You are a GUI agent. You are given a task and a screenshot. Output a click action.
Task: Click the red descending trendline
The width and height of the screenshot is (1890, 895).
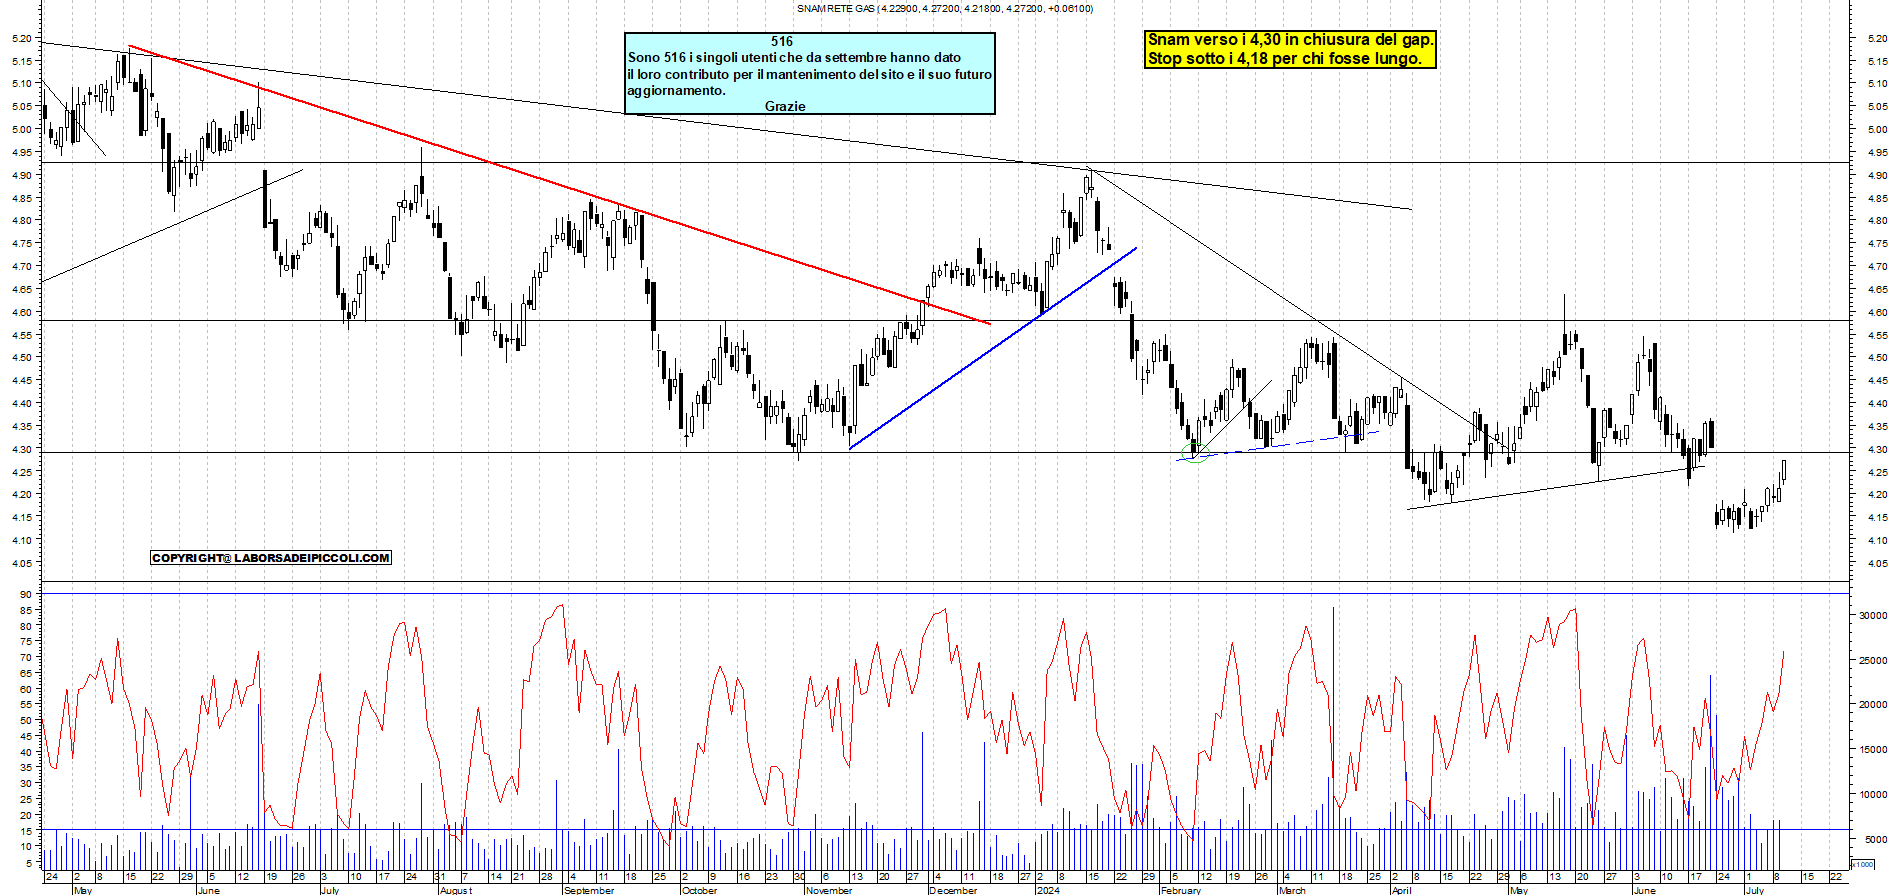tap(560, 185)
